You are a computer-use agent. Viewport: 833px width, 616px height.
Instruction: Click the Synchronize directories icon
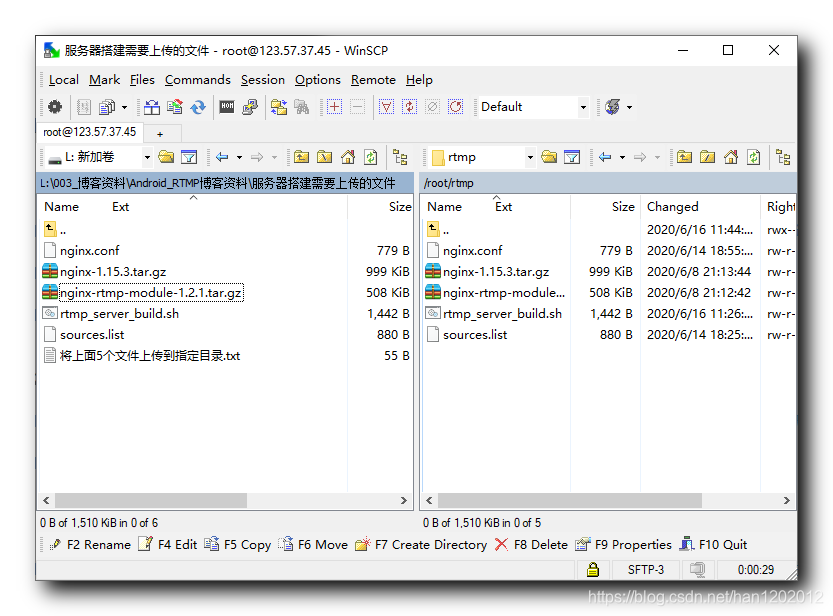pyautogui.click(x=175, y=107)
